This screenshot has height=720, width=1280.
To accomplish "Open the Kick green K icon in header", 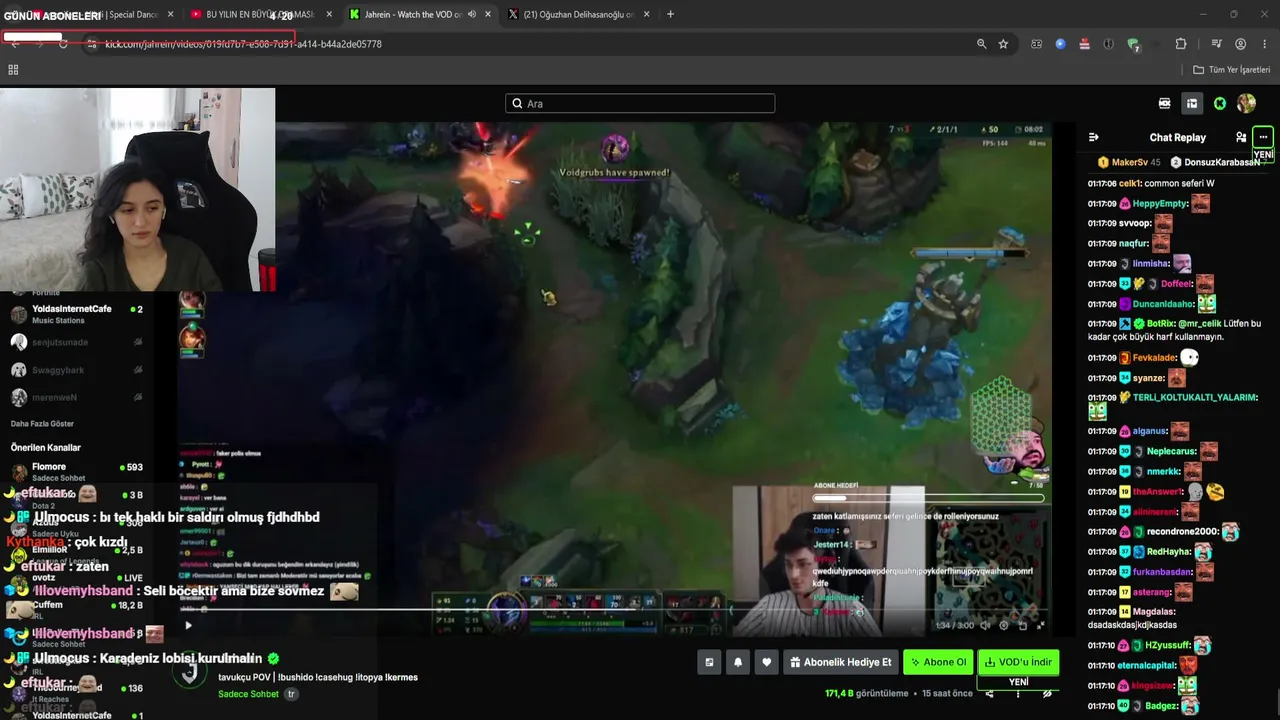I will pos(1220,103).
